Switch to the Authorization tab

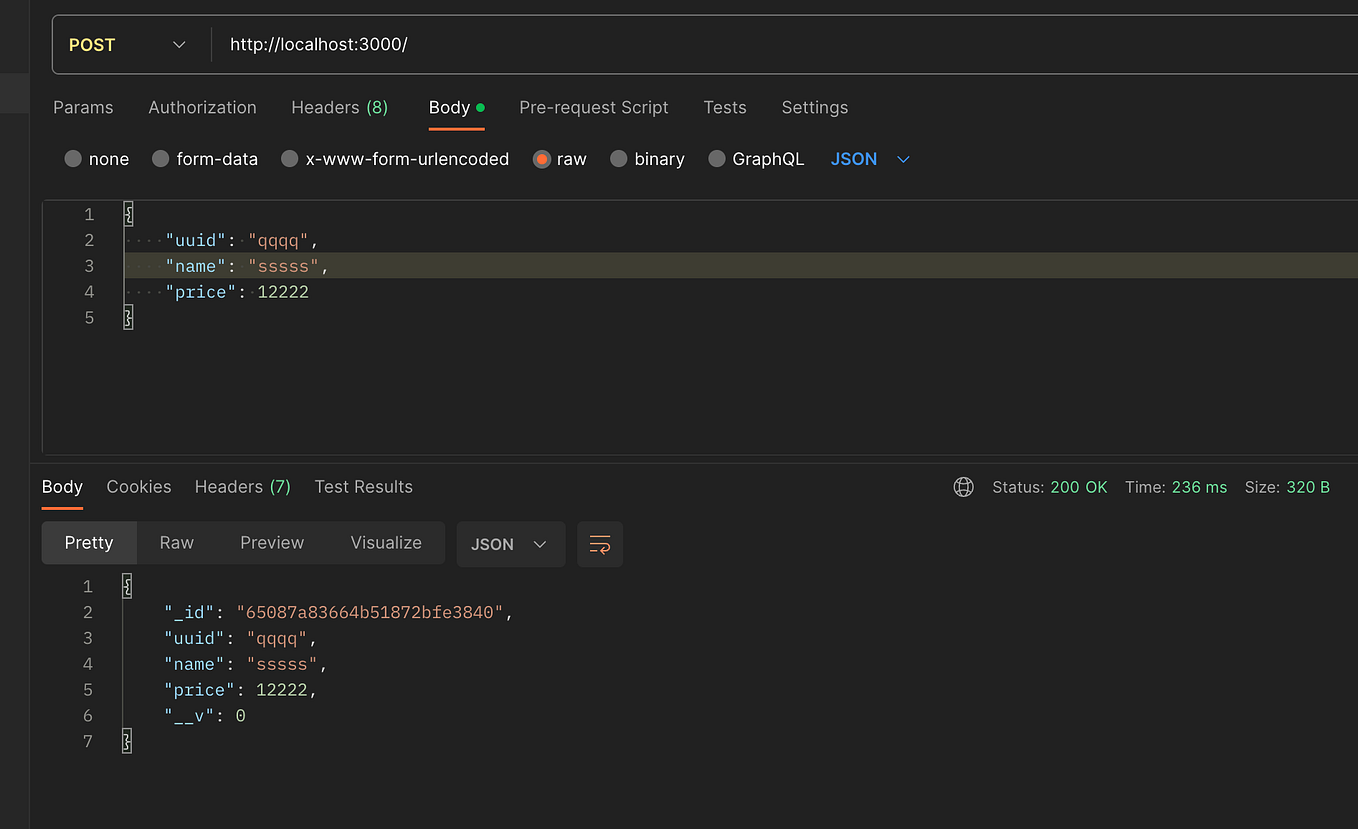[x=202, y=107]
